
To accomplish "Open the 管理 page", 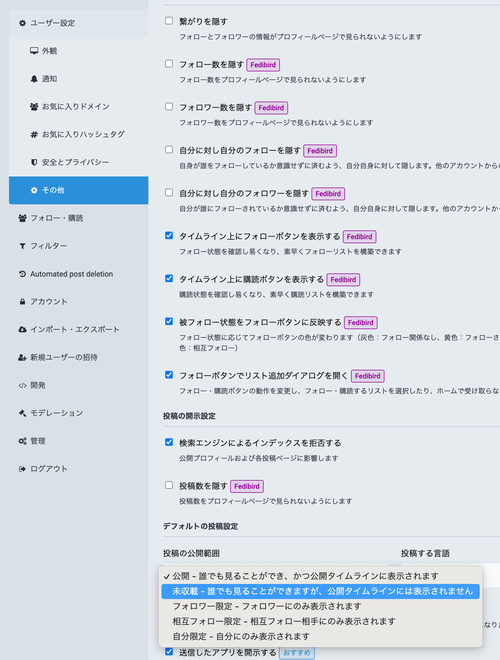I will pos(79,441).
